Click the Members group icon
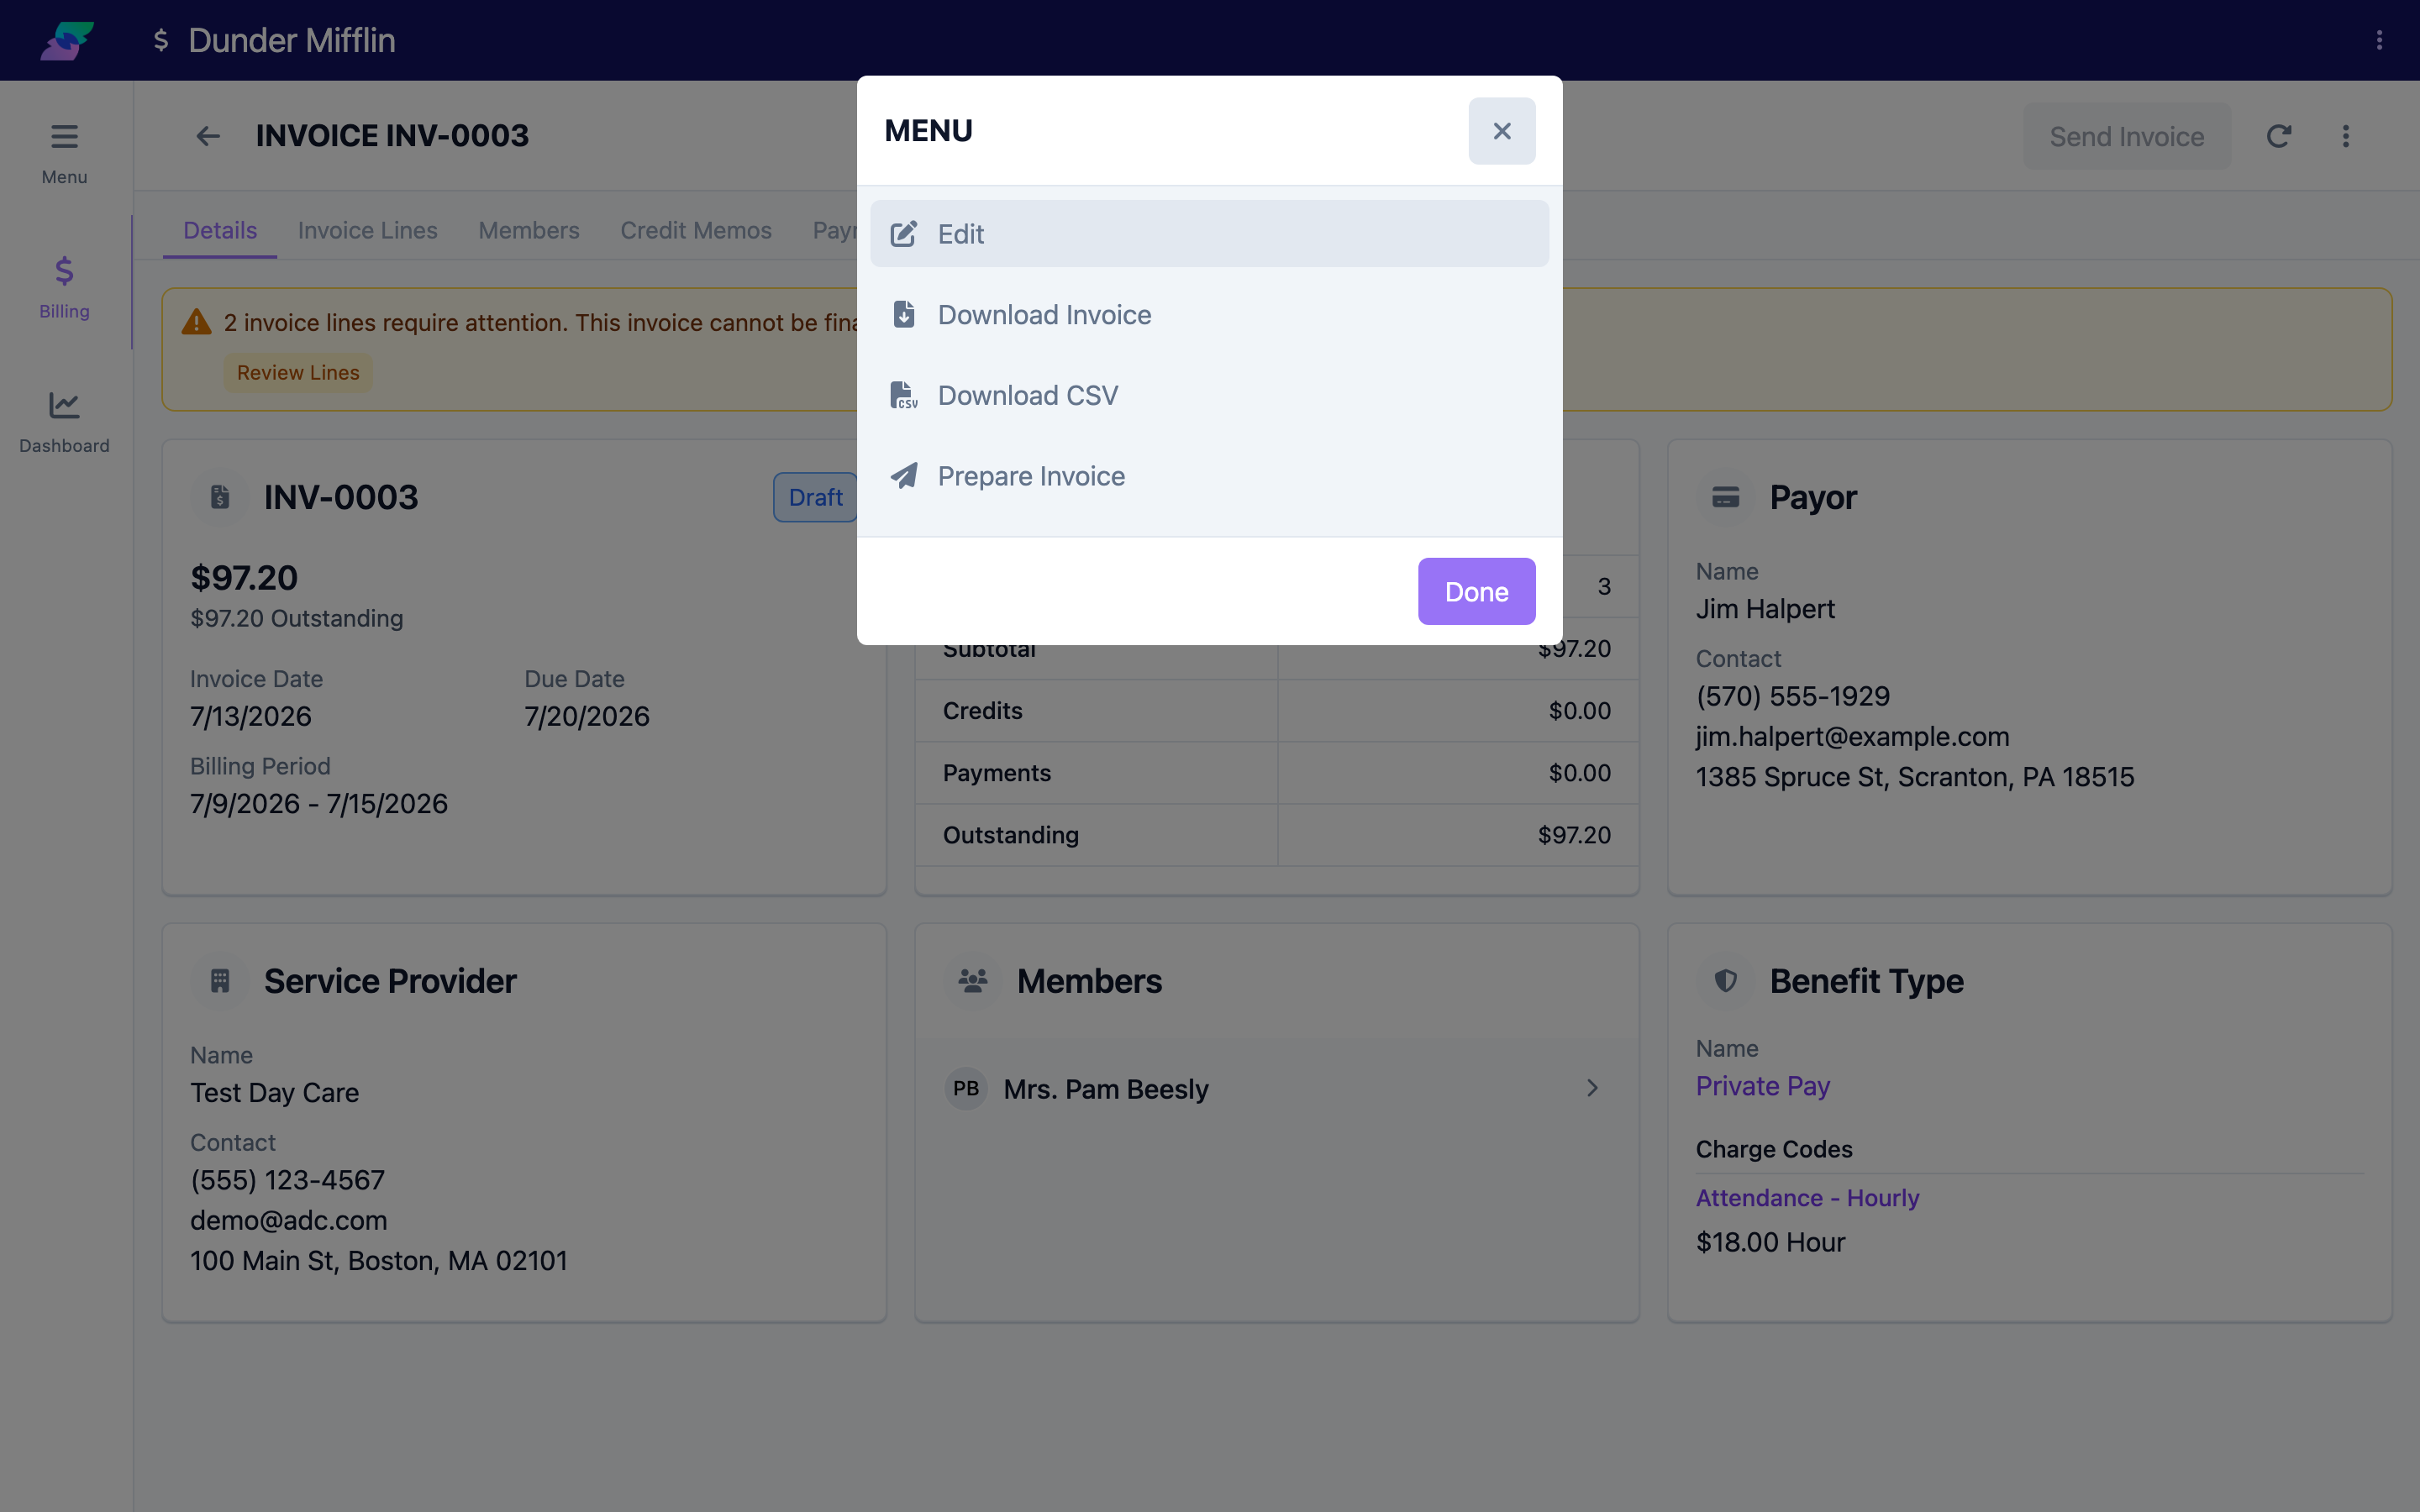The image size is (2420, 1512). [x=972, y=981]
